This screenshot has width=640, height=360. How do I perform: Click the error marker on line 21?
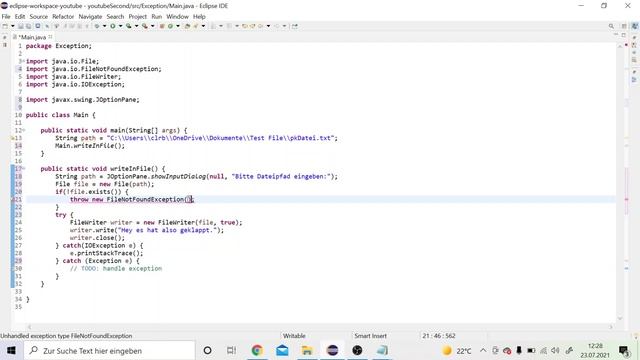[x=13, y=200]
